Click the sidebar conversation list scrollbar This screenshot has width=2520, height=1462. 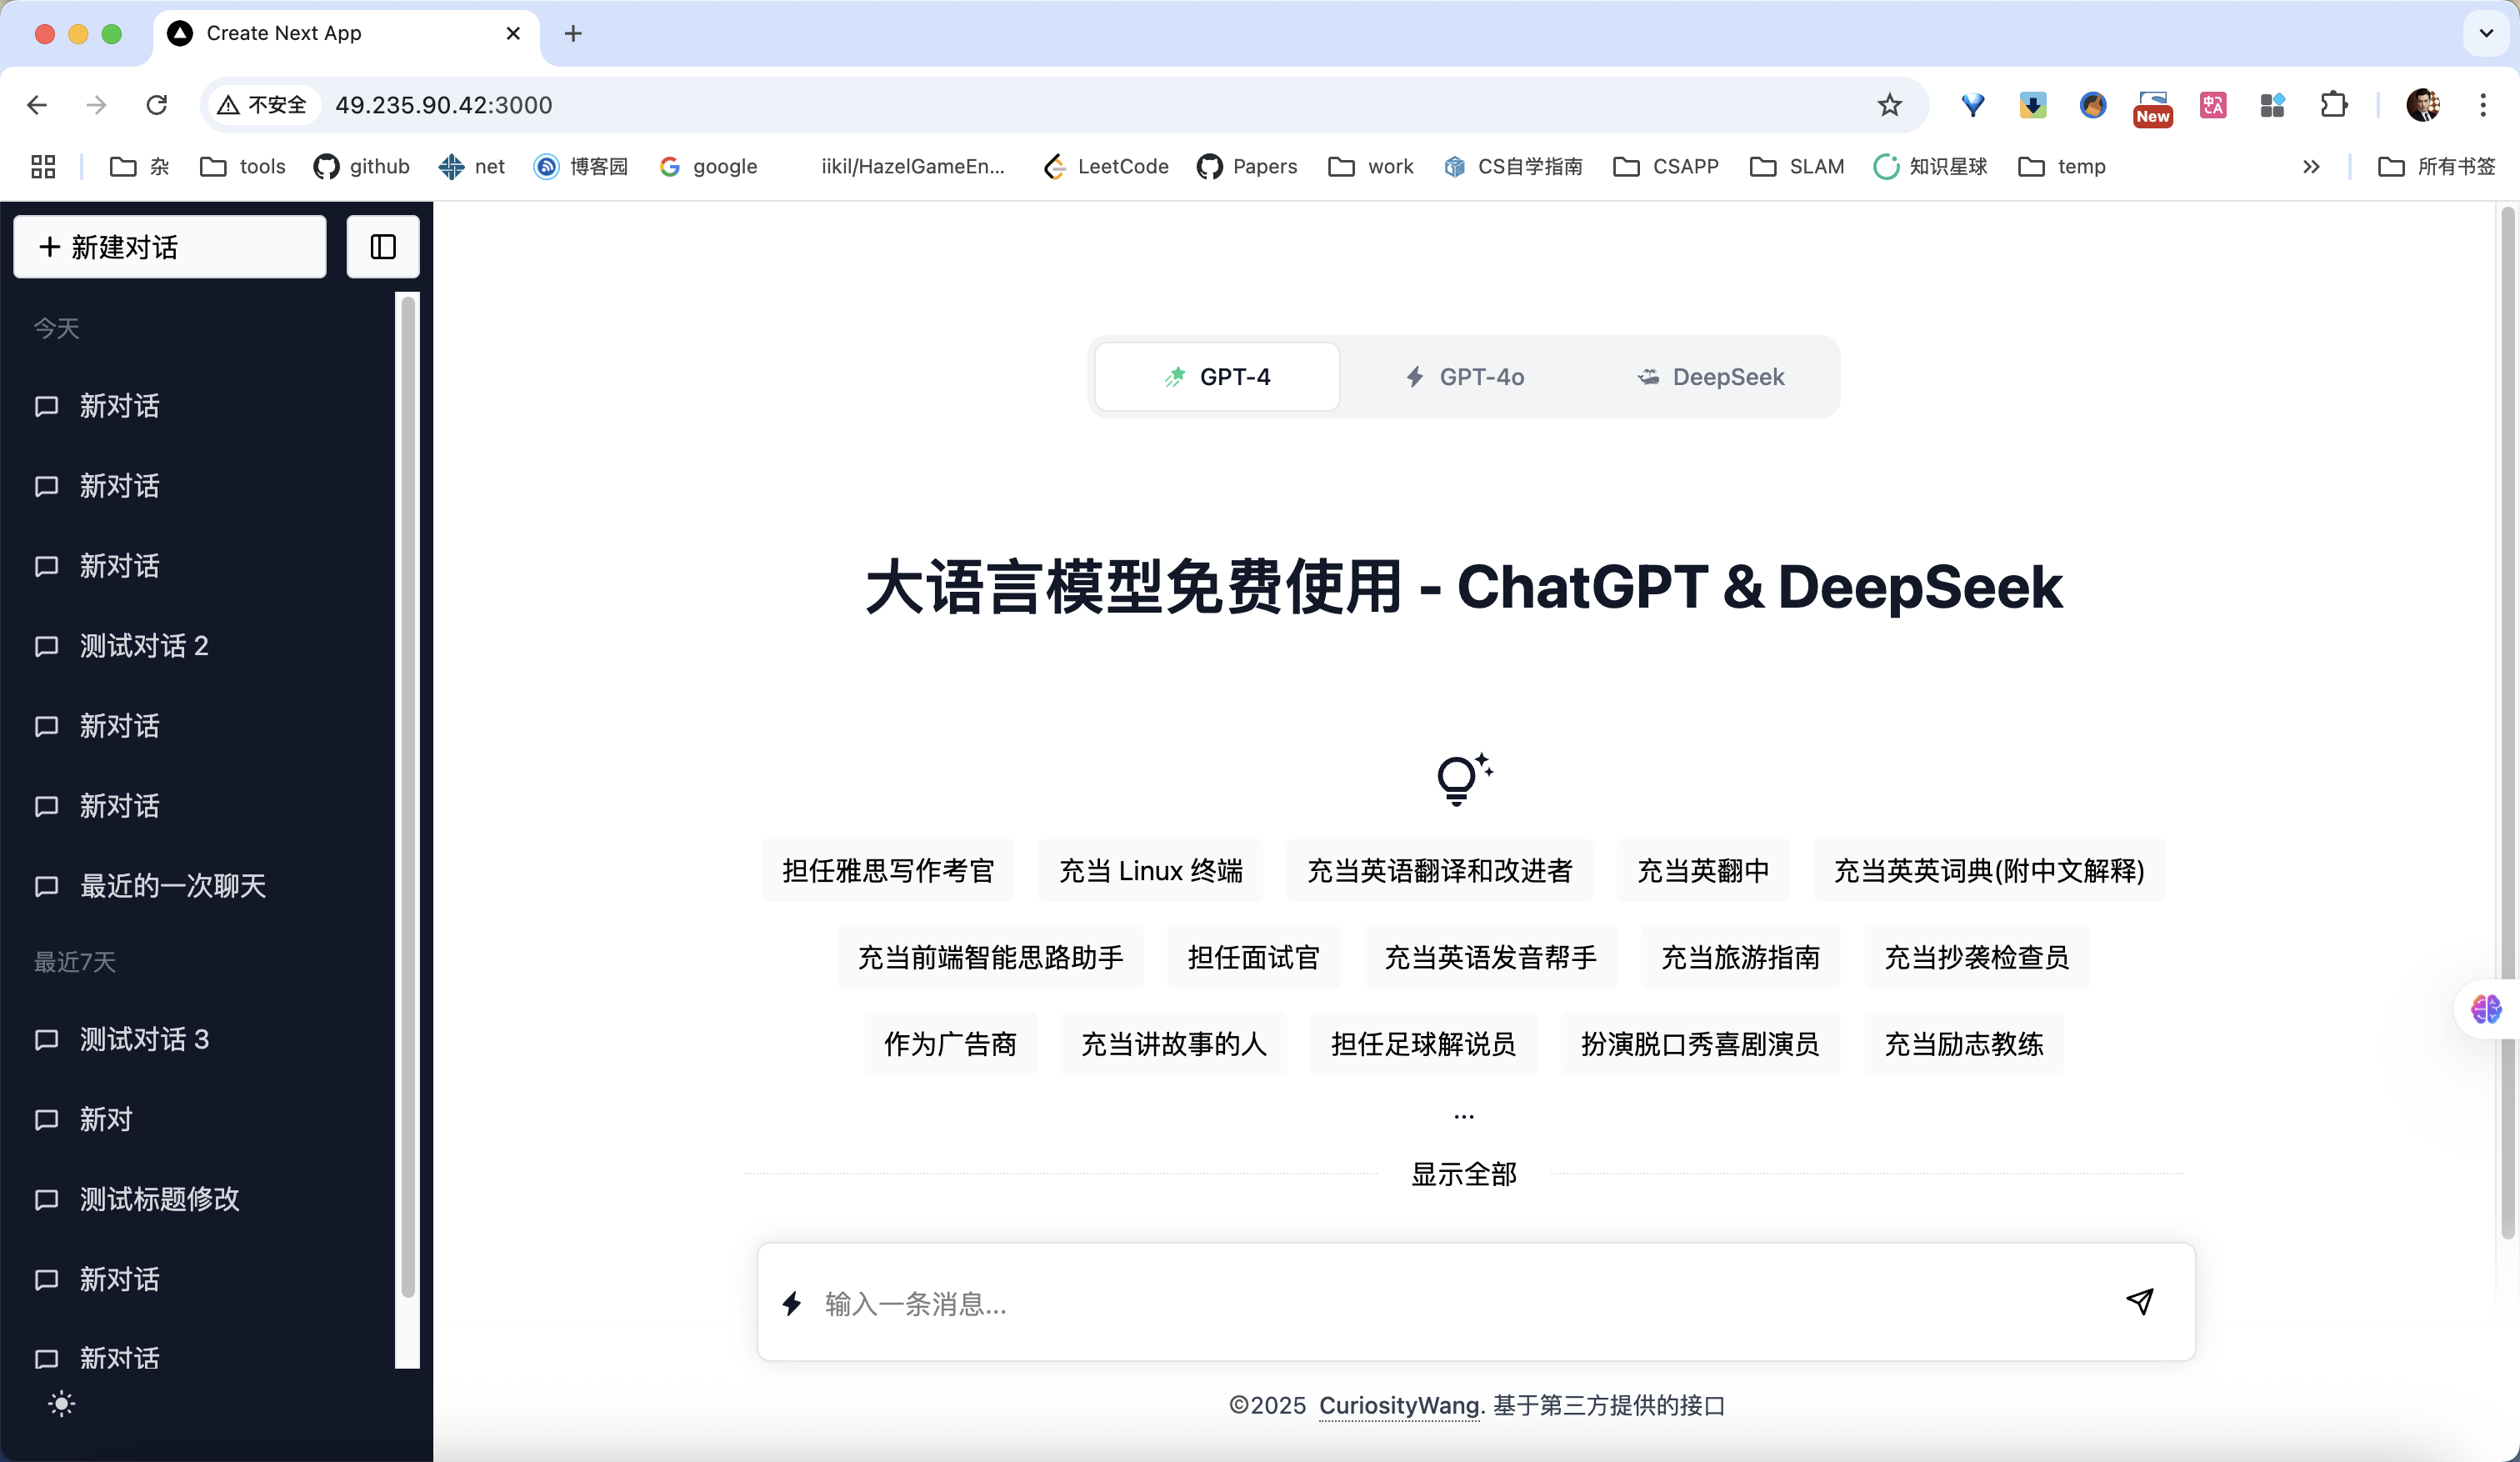click(407, 800)
